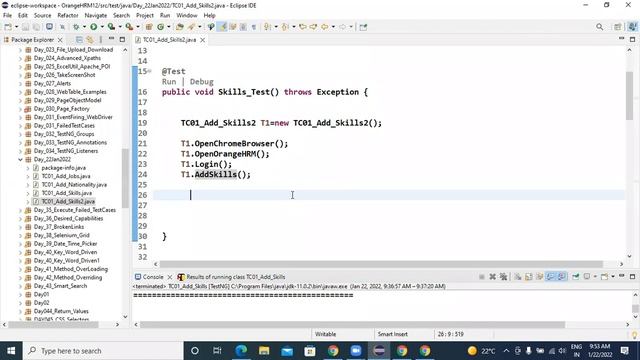640x360 pixels.
Task: Click the Back navigation arrow icon
Action: click(x=325, y=27)
